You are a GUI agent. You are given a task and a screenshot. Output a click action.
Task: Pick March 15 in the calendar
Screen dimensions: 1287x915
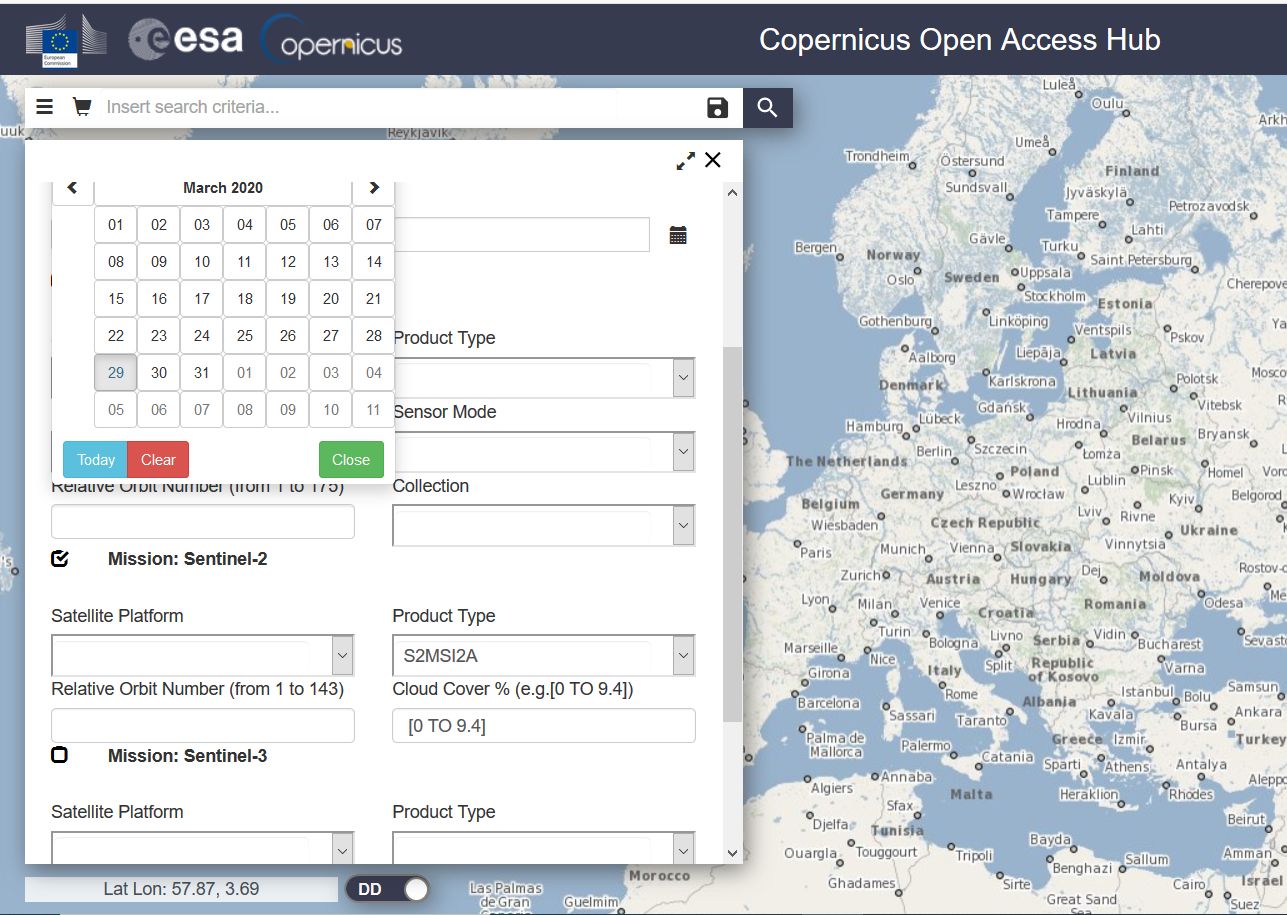(116, 299)
